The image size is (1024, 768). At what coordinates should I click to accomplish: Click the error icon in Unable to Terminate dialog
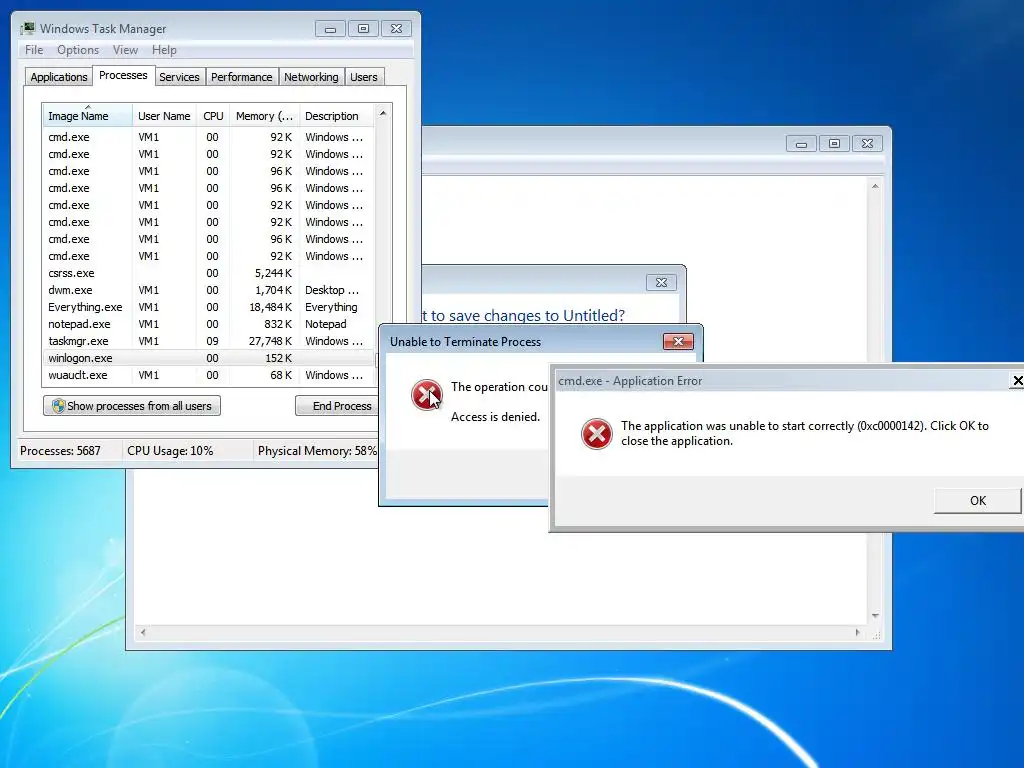426,394
